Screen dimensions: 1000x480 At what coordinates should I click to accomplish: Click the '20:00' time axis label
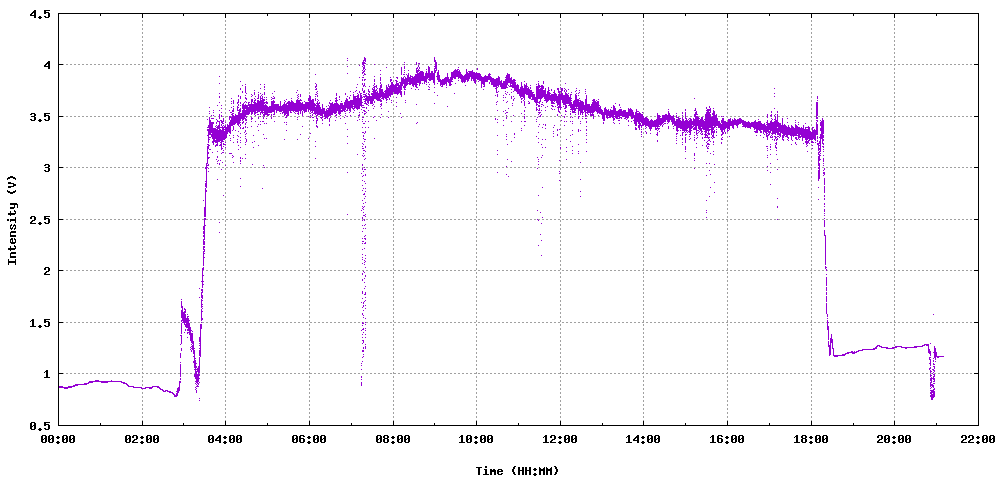click(x=894, y=439)
